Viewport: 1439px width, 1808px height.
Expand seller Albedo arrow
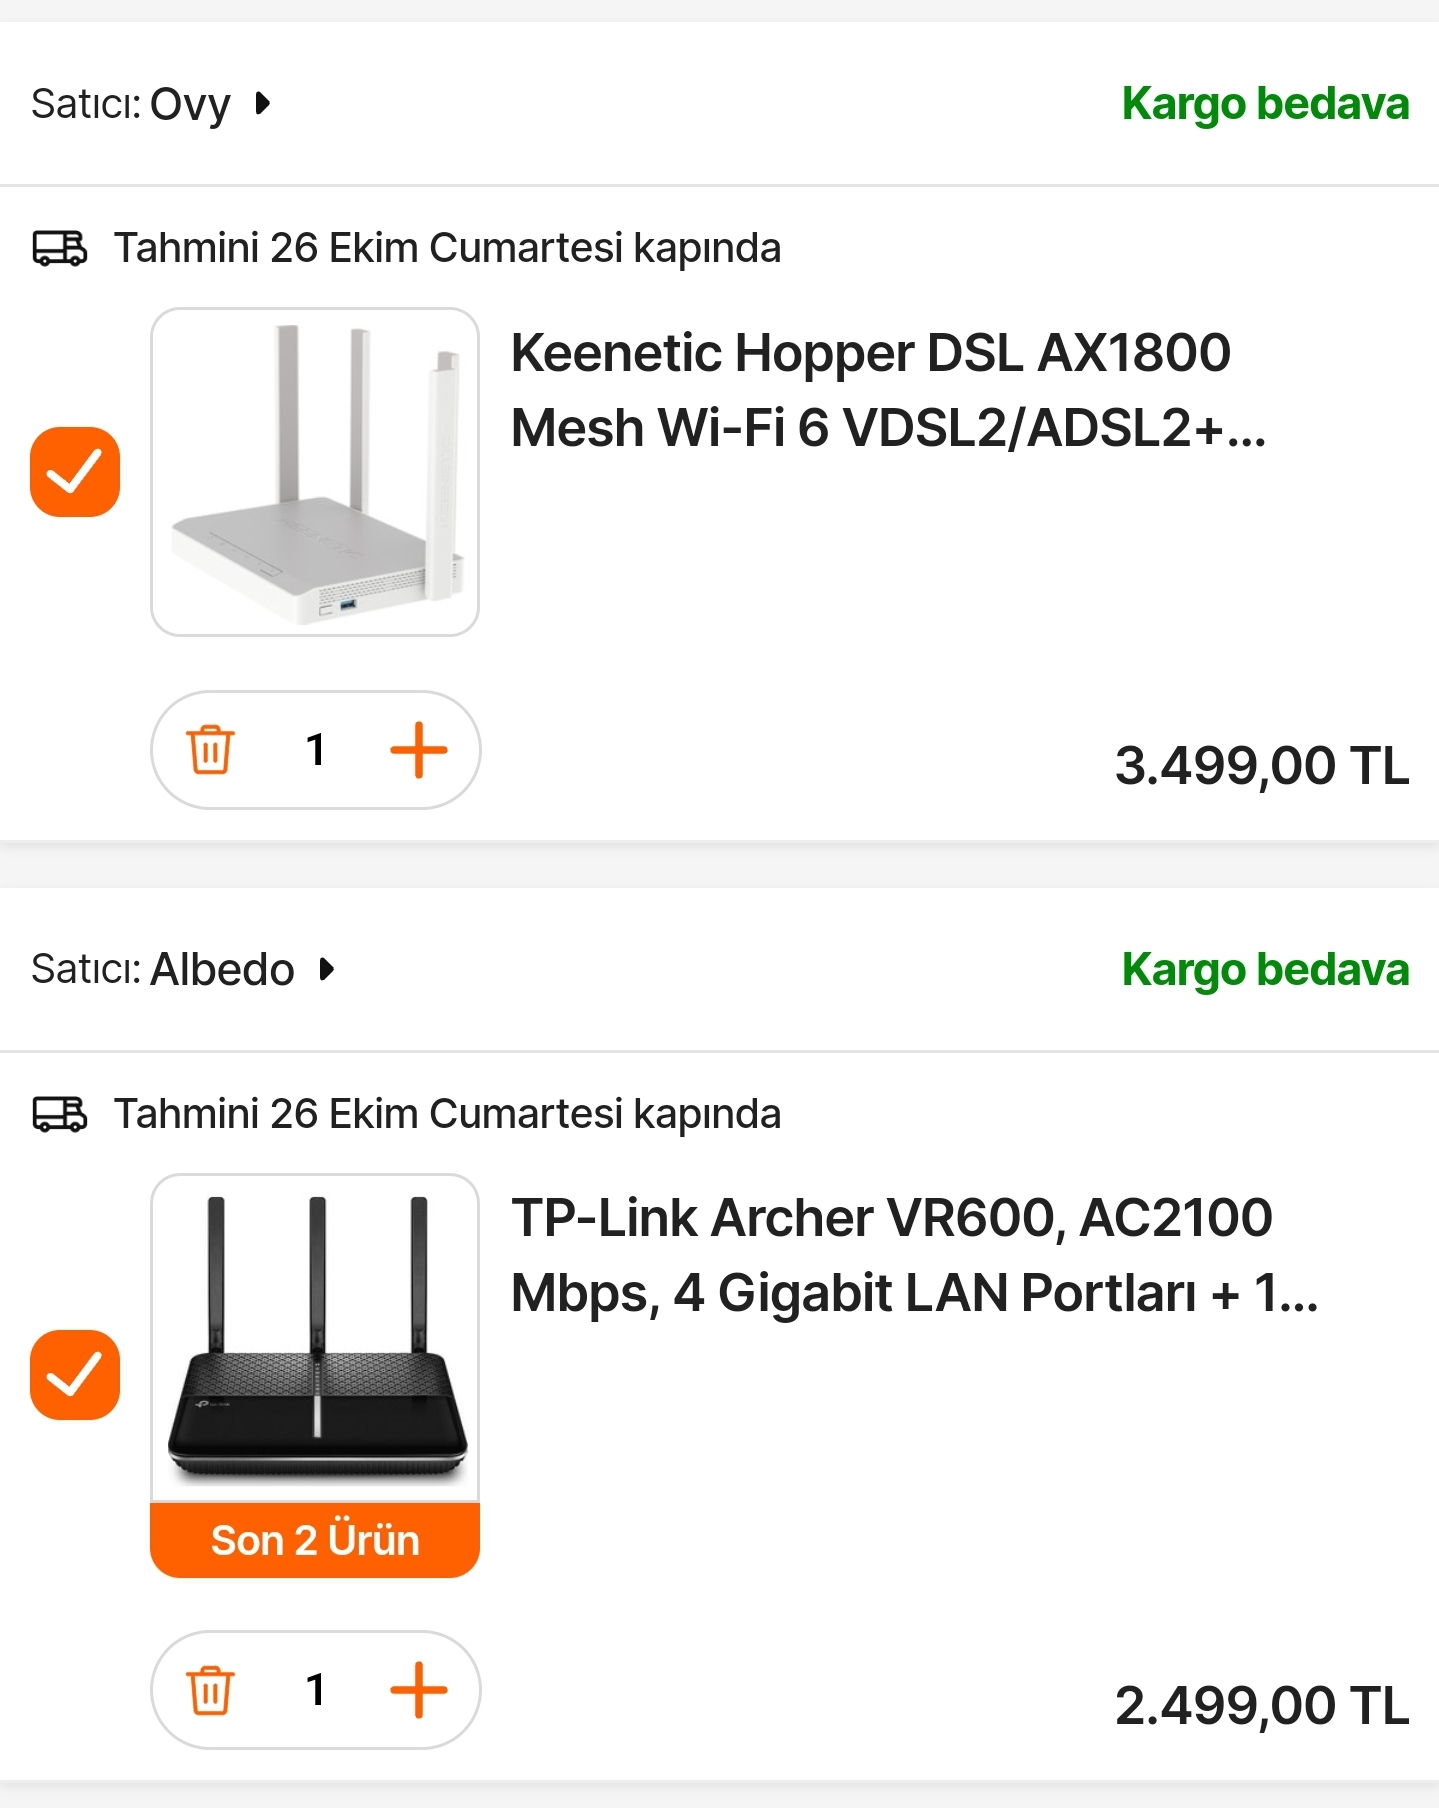(326, 969)
